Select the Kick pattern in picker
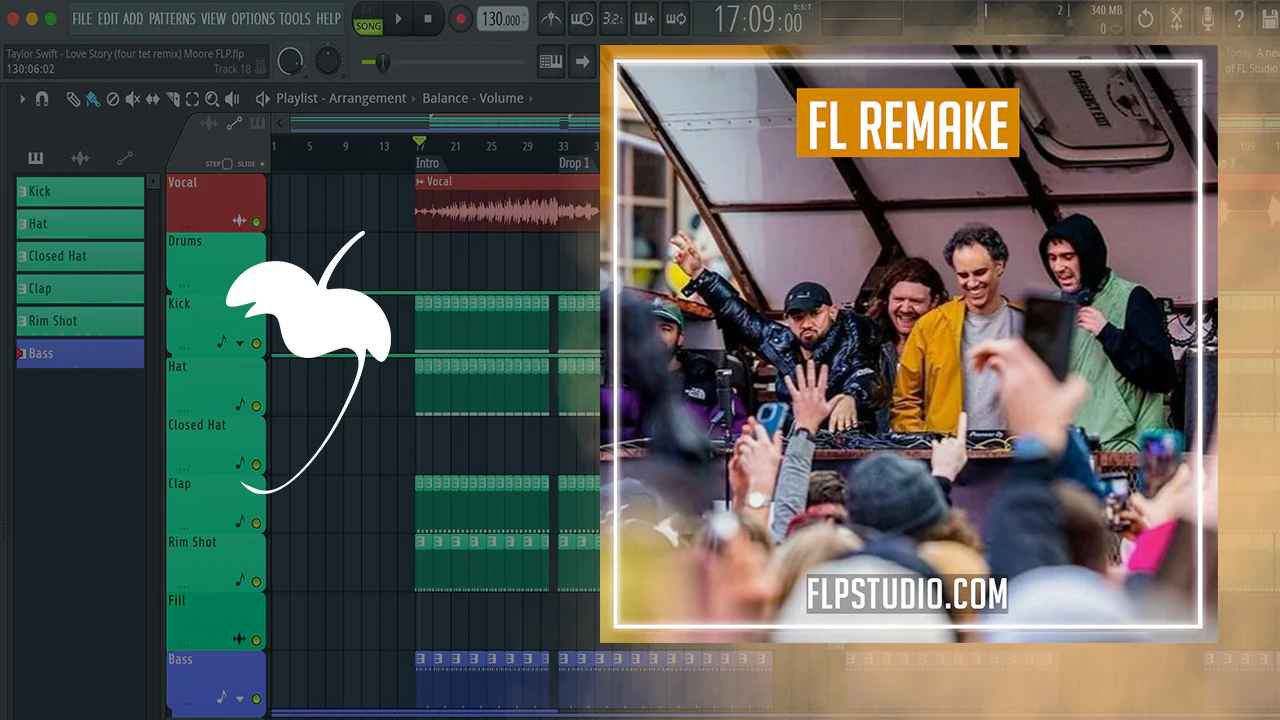The width and height of the screenshot is (1280, 720). click(x=80, y=191)
